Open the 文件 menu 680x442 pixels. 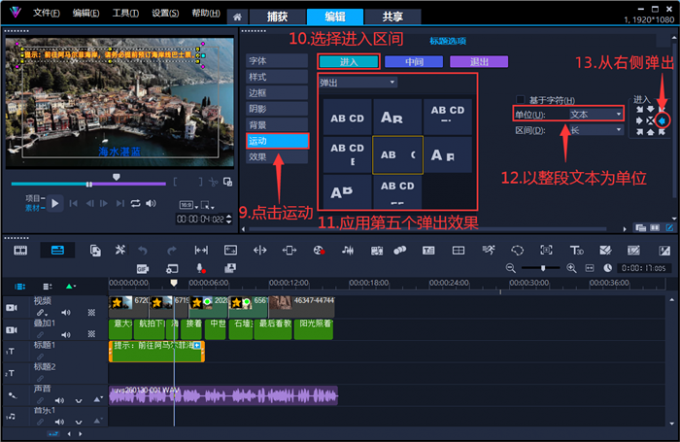(x=44, y=13)
